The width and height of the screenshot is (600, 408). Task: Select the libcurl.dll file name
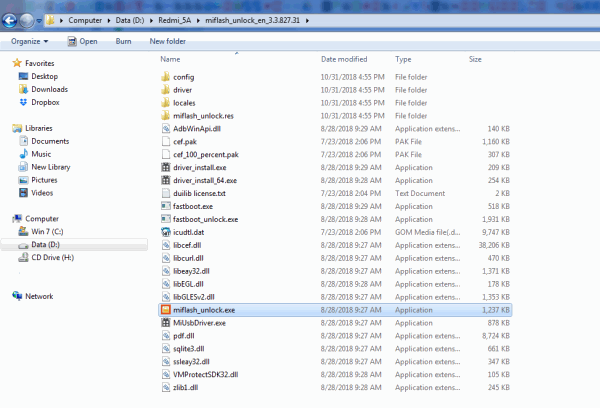[188, 258]
